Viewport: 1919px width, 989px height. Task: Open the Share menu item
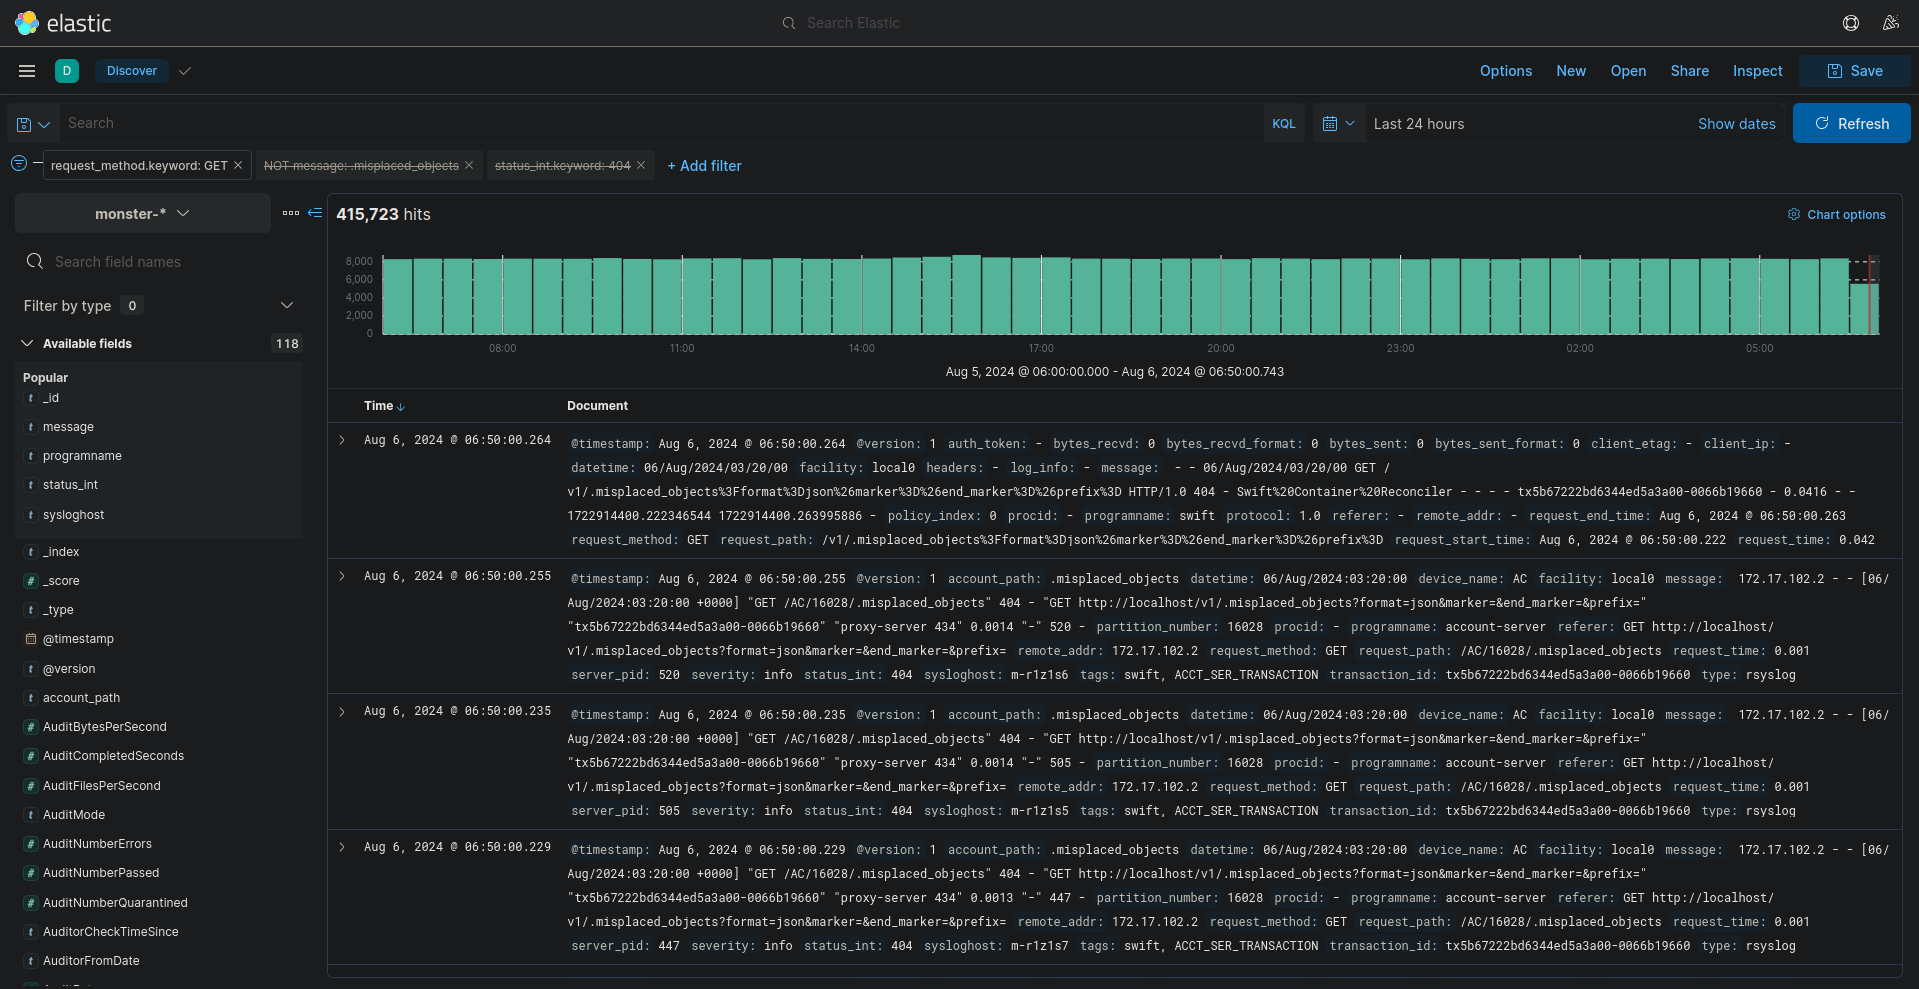1689,71
